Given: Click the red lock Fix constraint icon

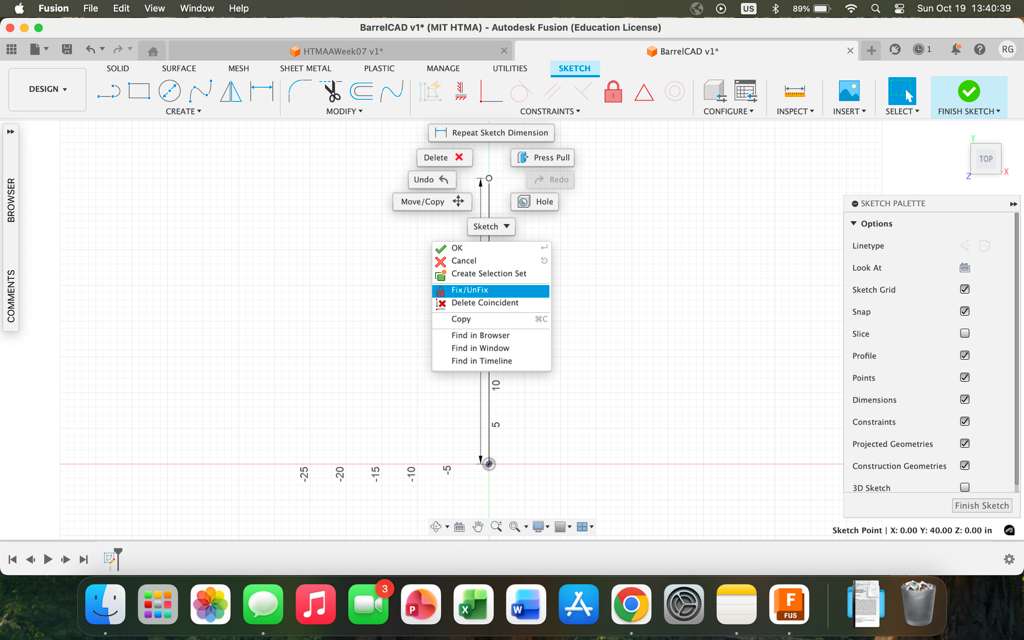Looking at the screenshot, I should tap(613, 93).
